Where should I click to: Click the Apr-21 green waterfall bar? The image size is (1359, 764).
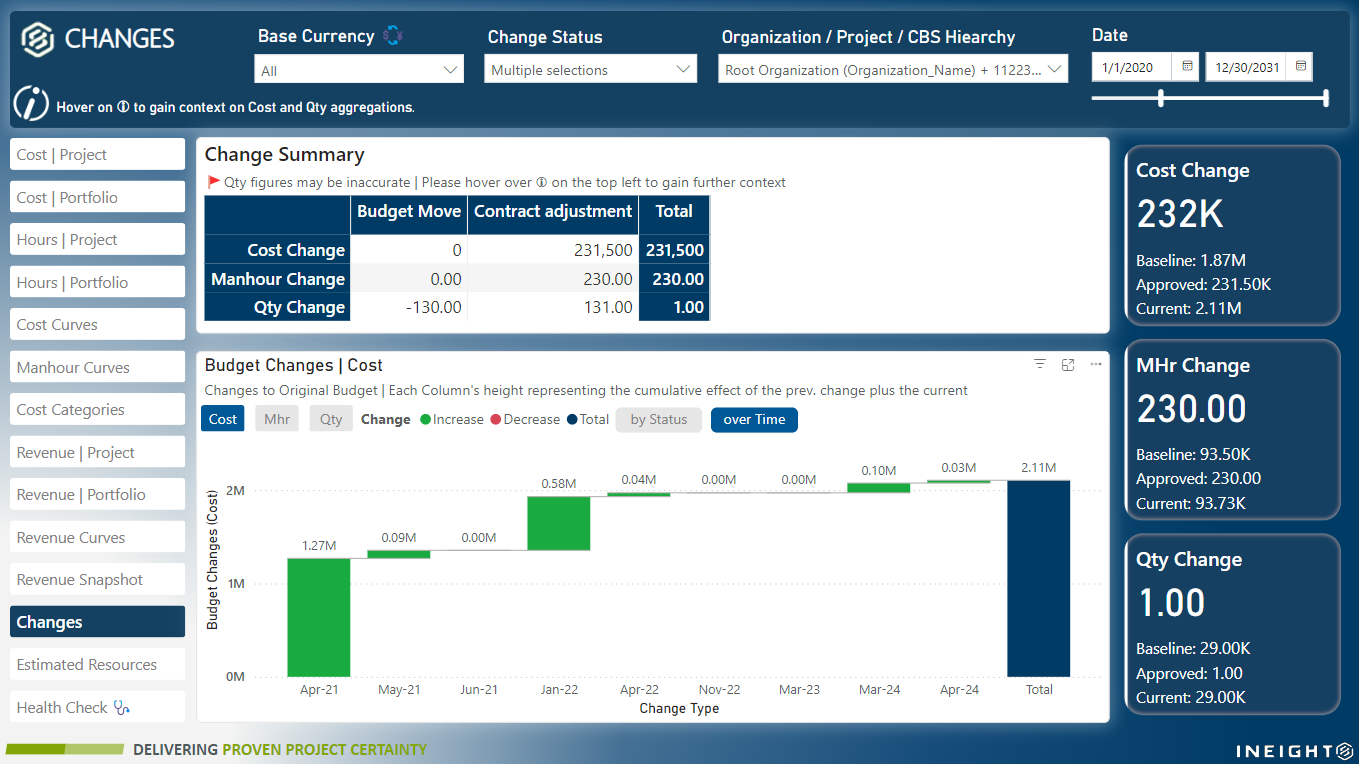pyautogui.click(x=318, y=617)
